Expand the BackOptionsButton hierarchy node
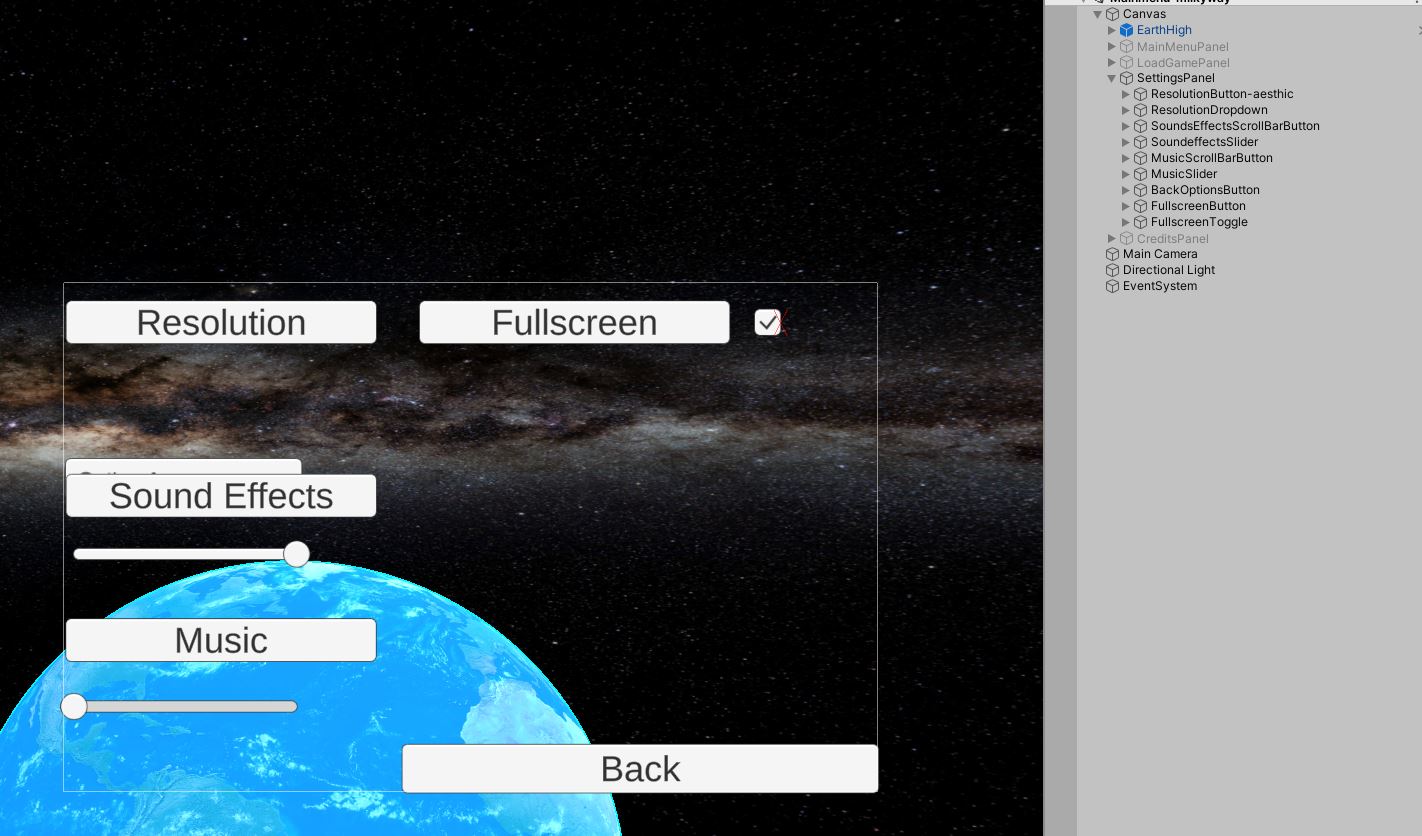 click(1125, 190)
